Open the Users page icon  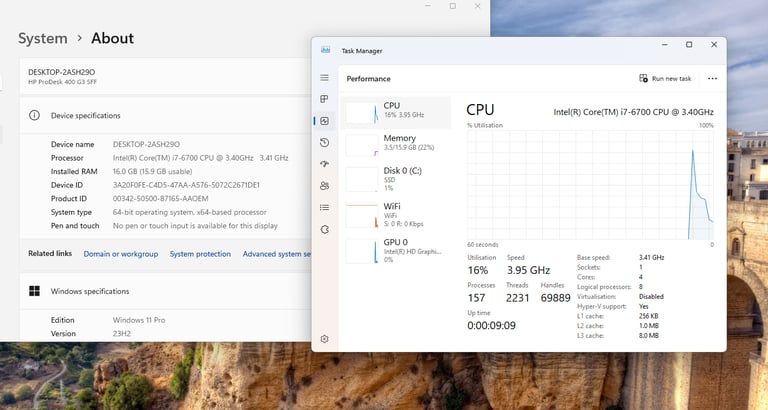pos(324,186)
